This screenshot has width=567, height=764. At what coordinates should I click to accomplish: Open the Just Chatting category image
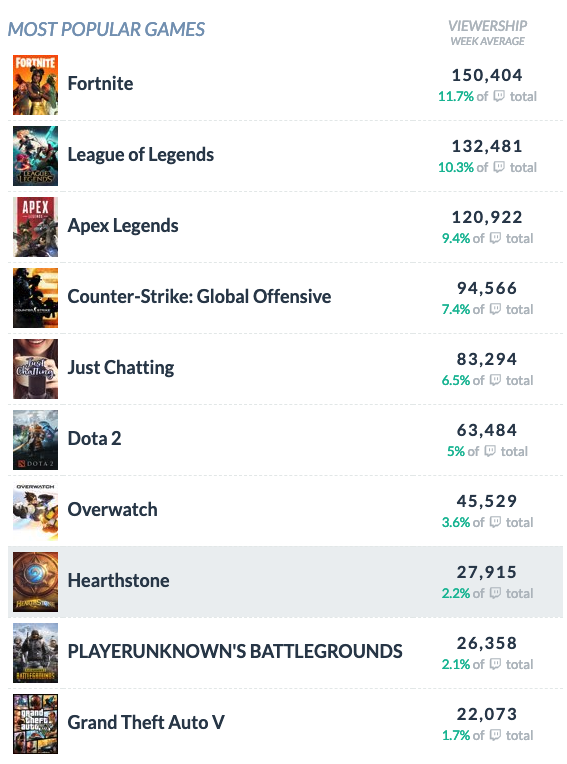point(35,369)
